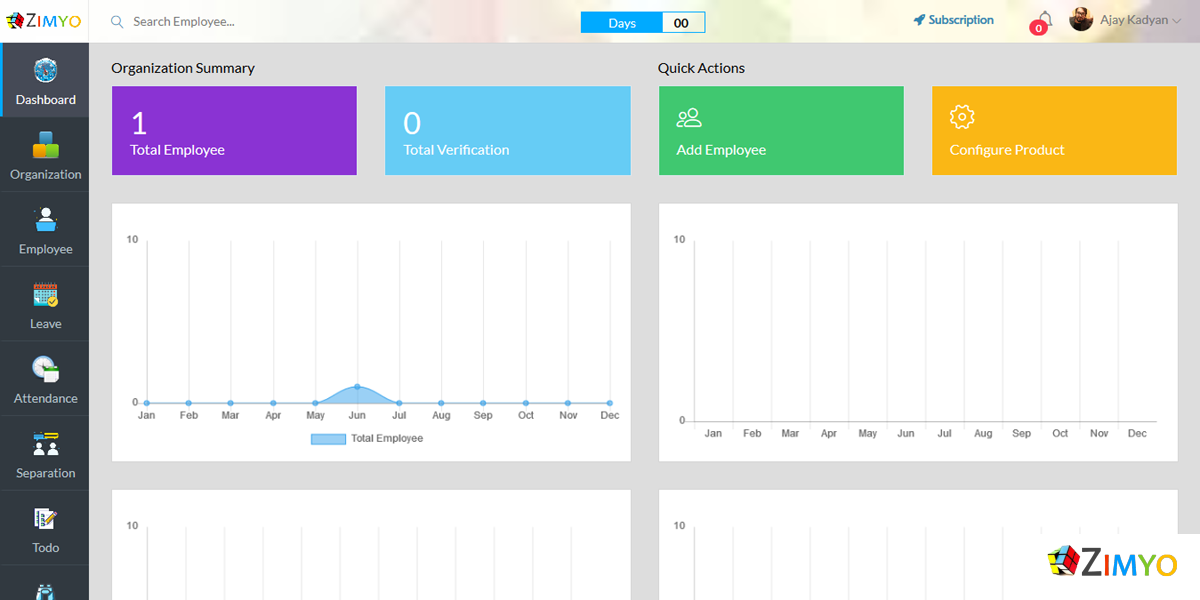This screenshot has height=600, width=1200.
Task: Open the Leave calendar icon
Action: pos(45,295)
